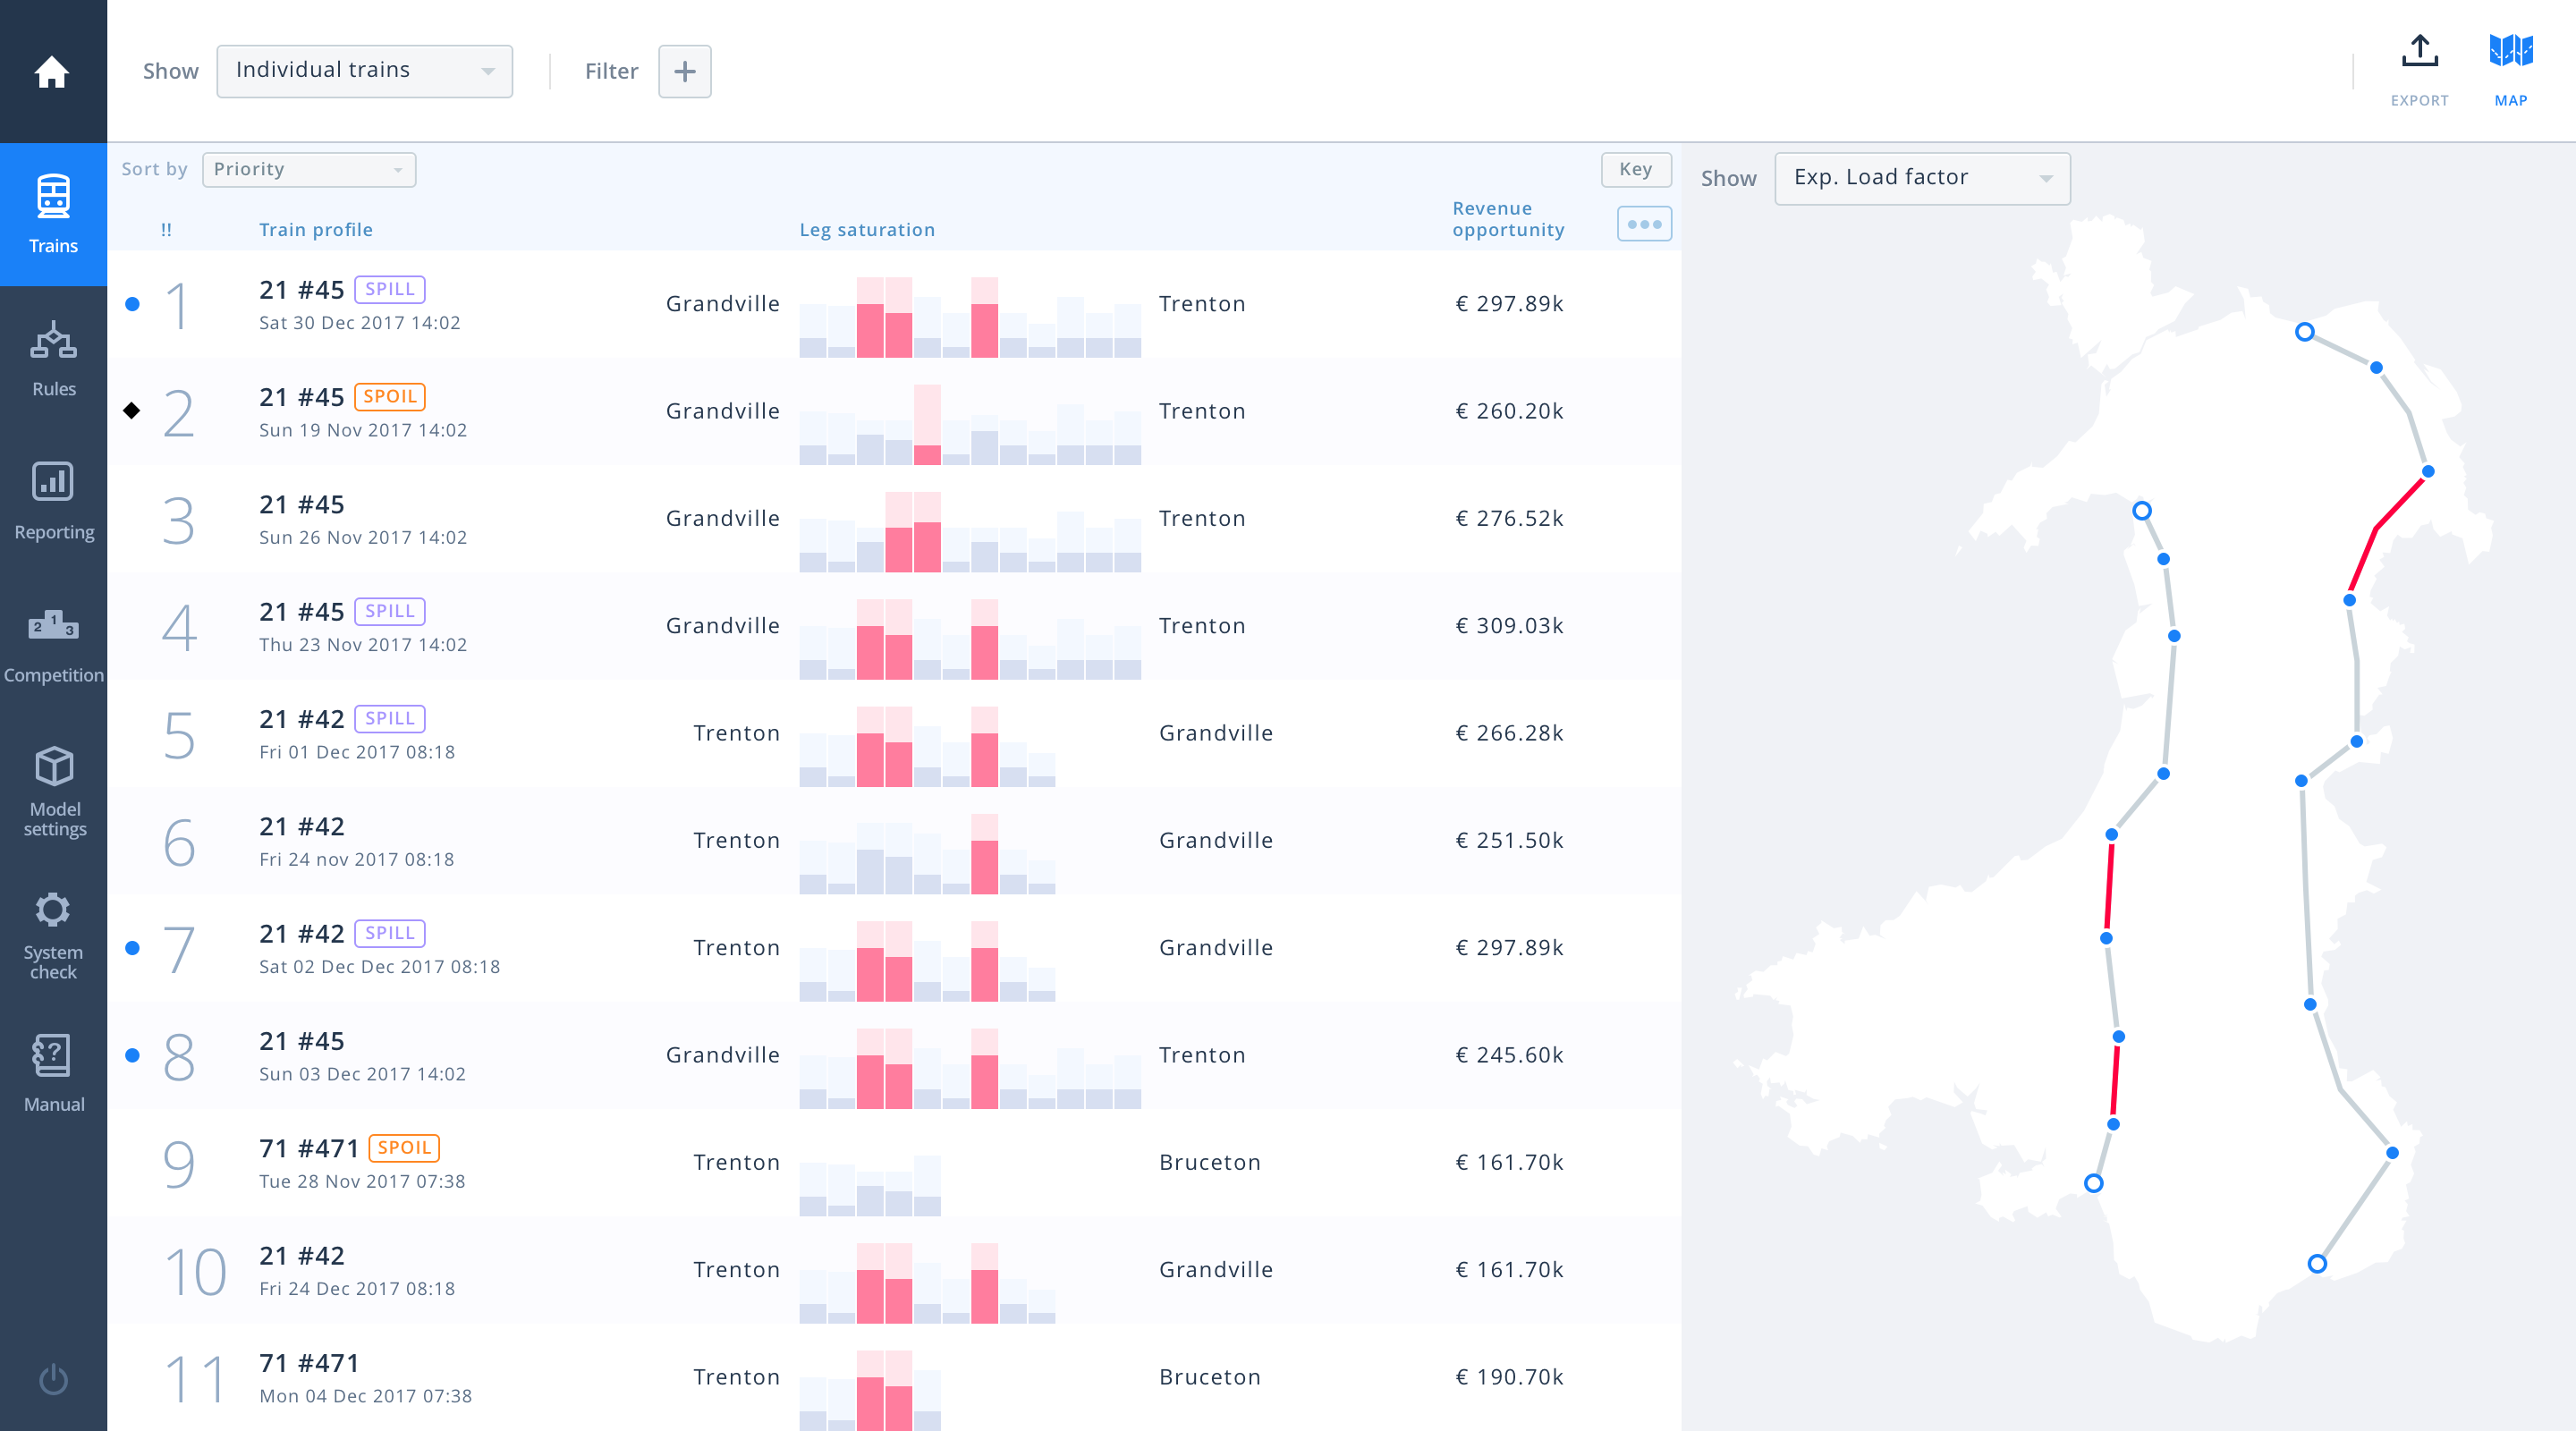
Task: Open the Sort by 'Priority' dropdown
Action: (x=309, y=169)
